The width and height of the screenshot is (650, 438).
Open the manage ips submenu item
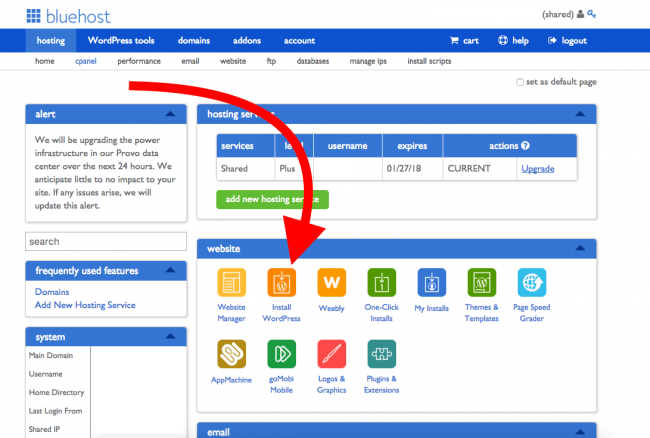pos(368,61)
